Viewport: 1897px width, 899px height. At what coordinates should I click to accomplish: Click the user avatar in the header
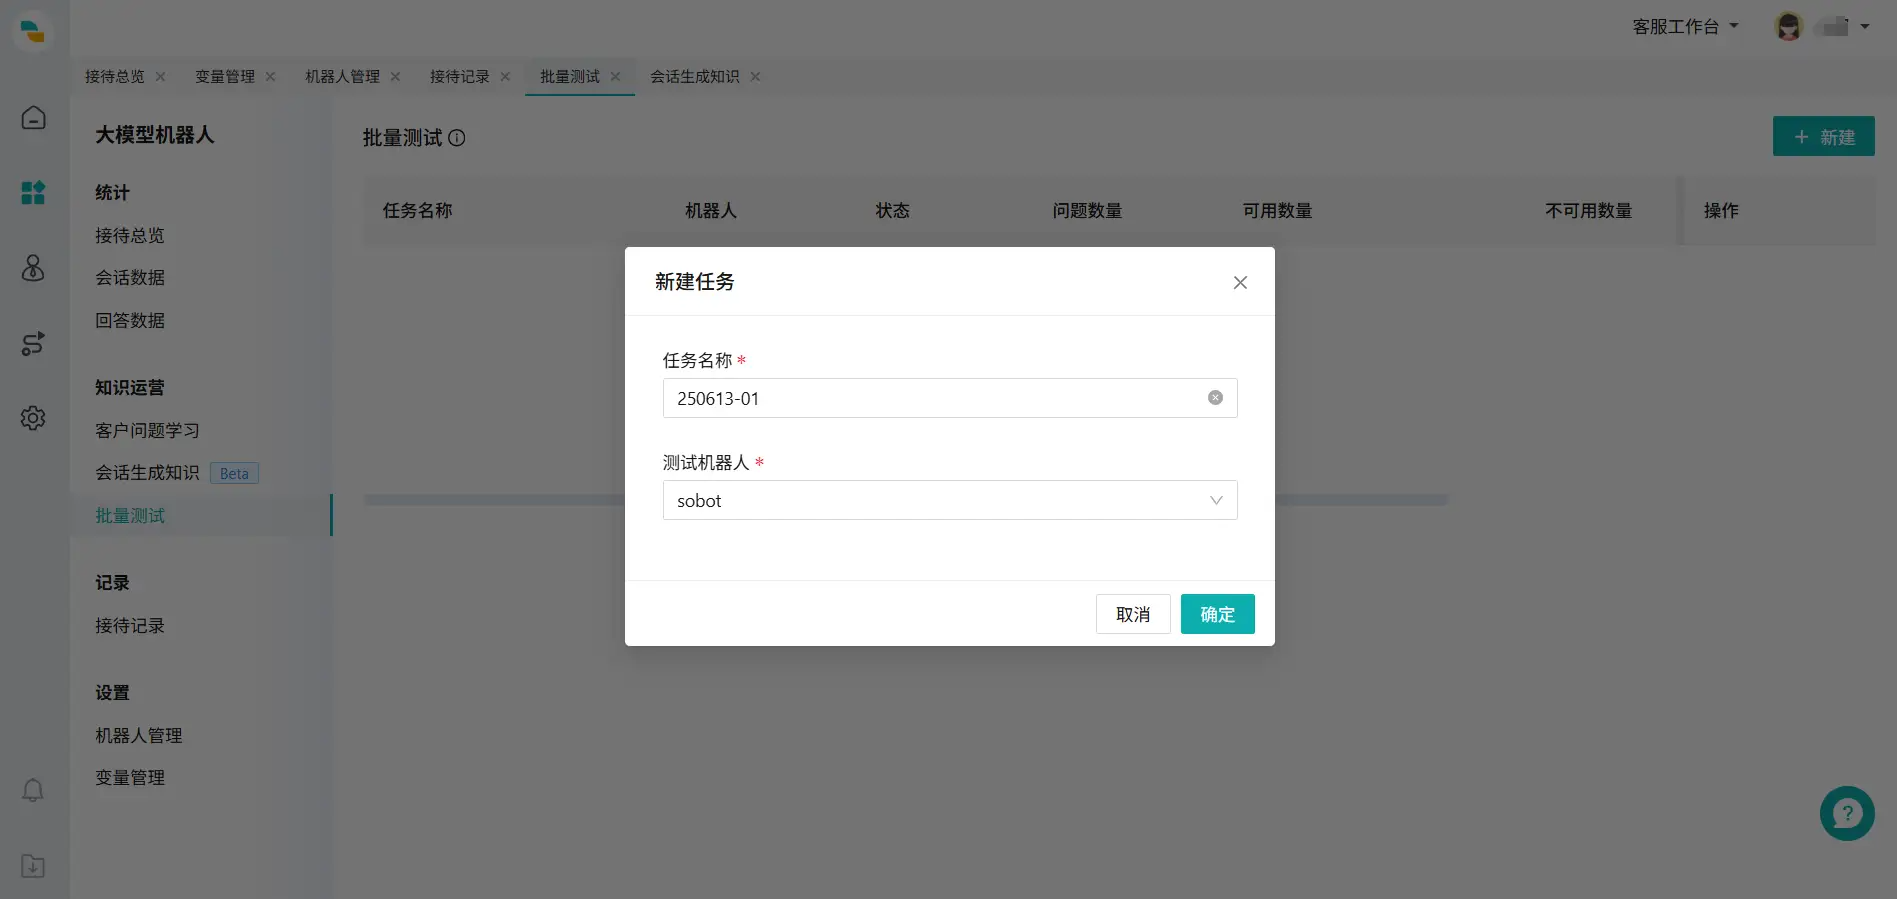tap(1789, 27)
